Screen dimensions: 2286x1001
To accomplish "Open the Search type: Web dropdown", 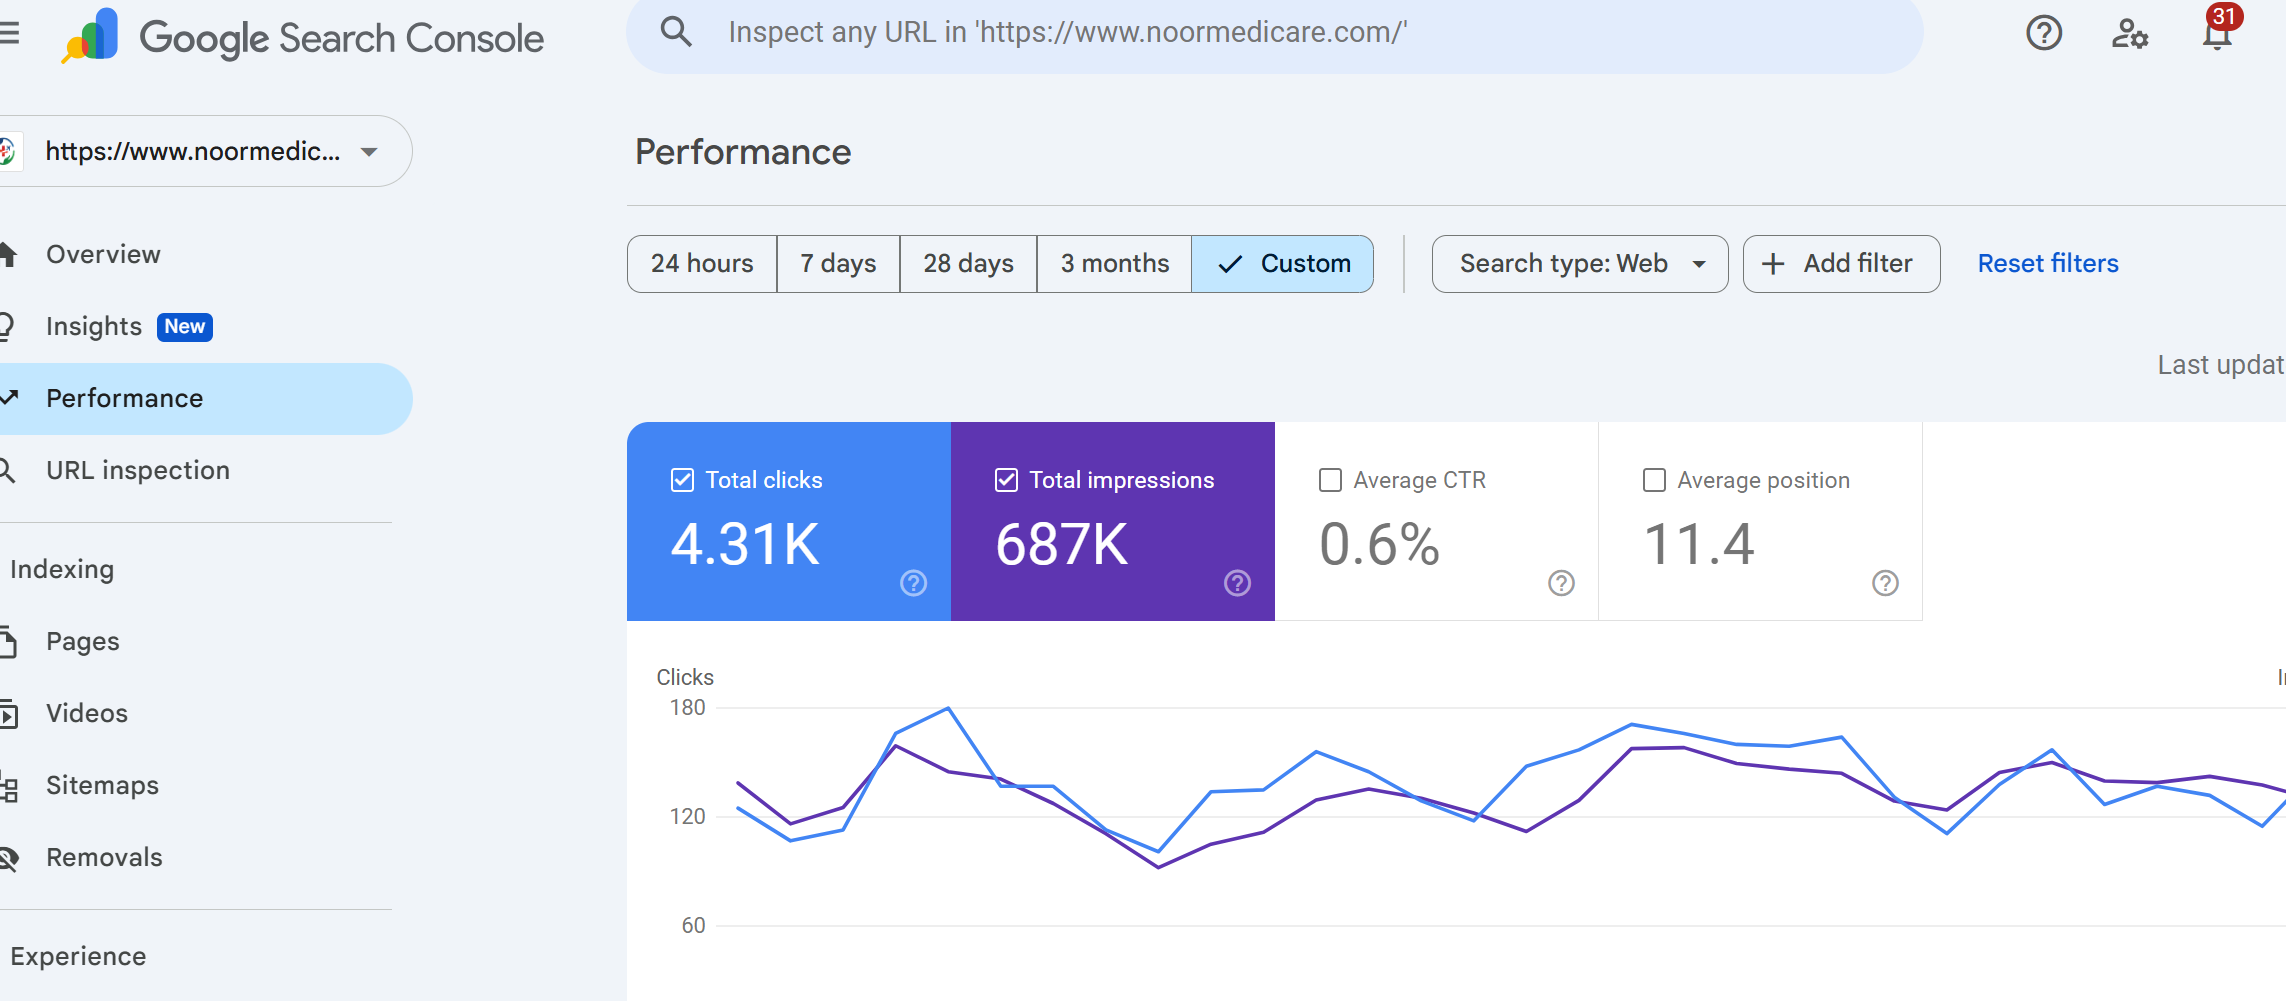I will point(1579,264).
